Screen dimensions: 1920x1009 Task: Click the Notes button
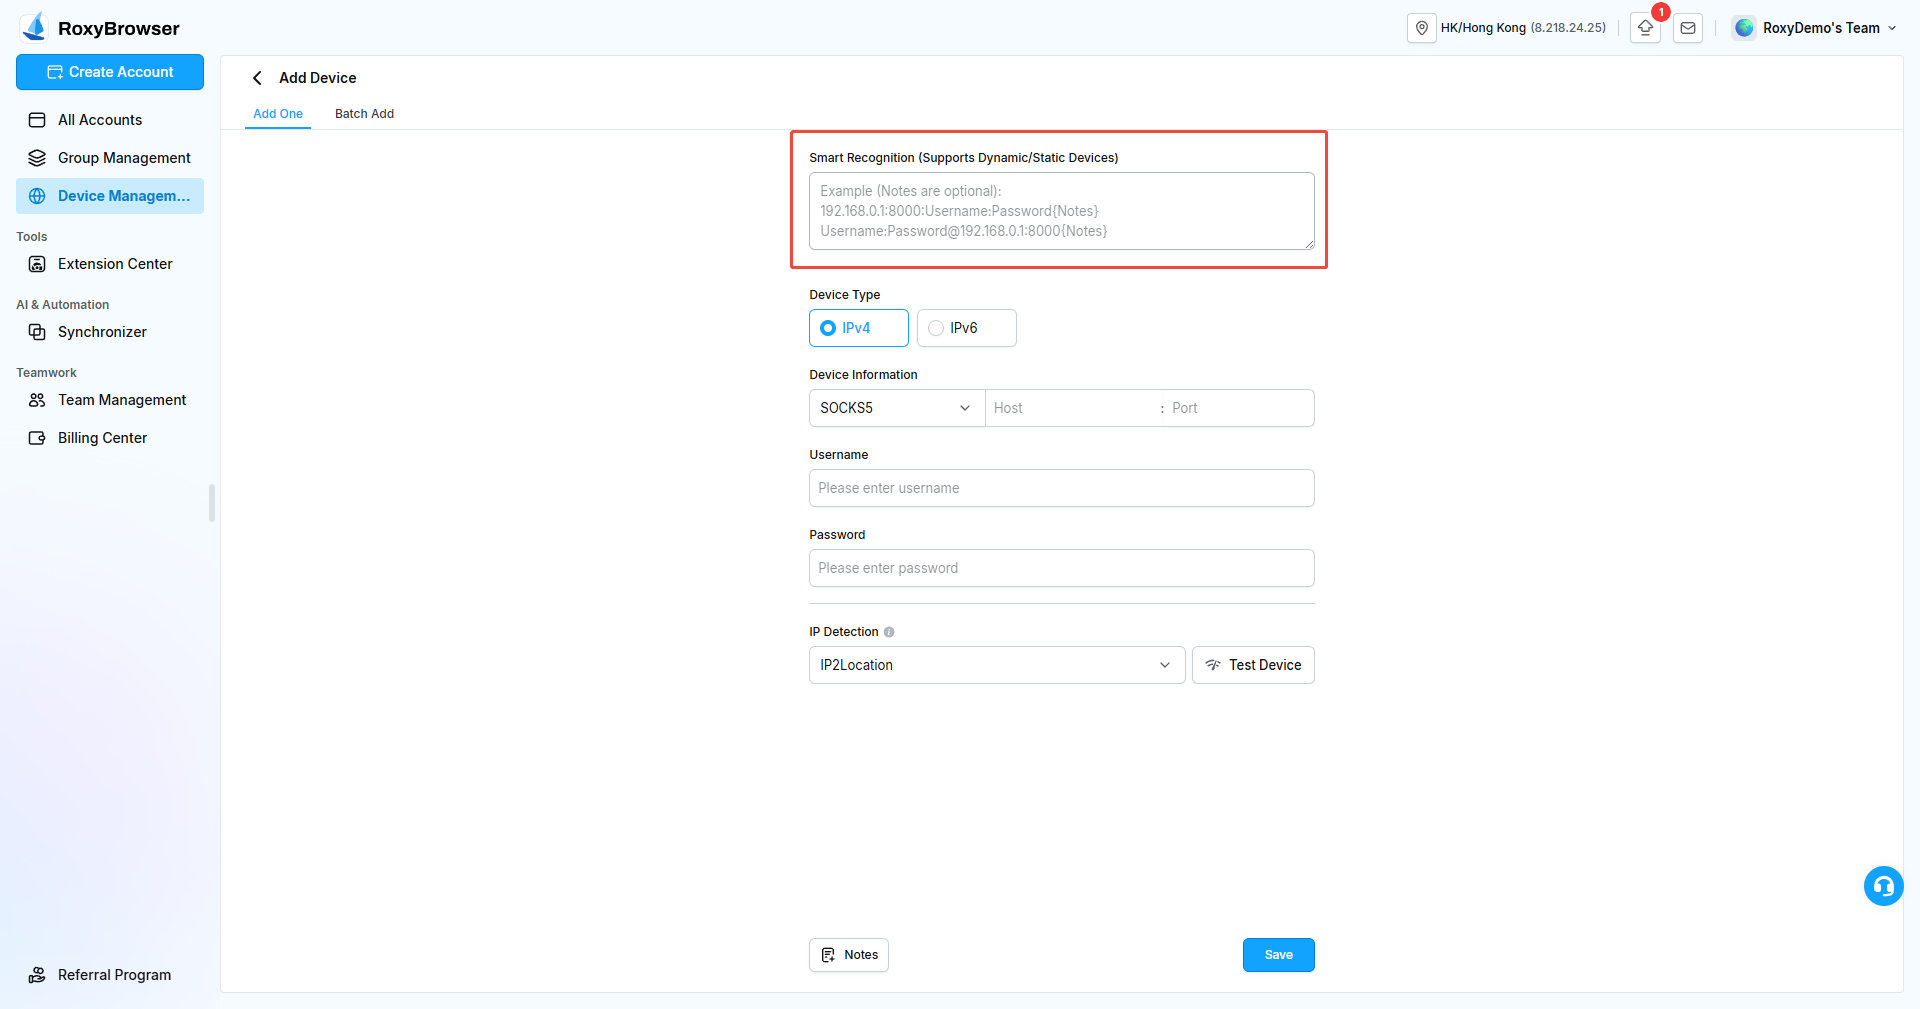[849, 955]
